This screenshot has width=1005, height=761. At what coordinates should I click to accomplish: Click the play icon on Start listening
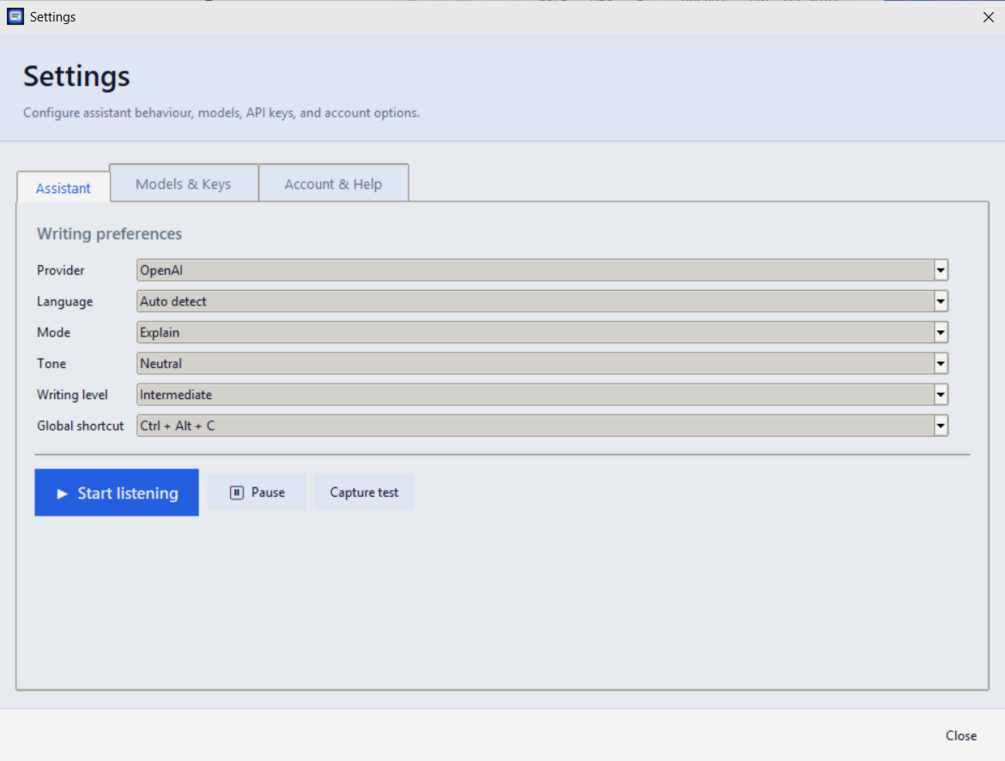coord(62,493)
